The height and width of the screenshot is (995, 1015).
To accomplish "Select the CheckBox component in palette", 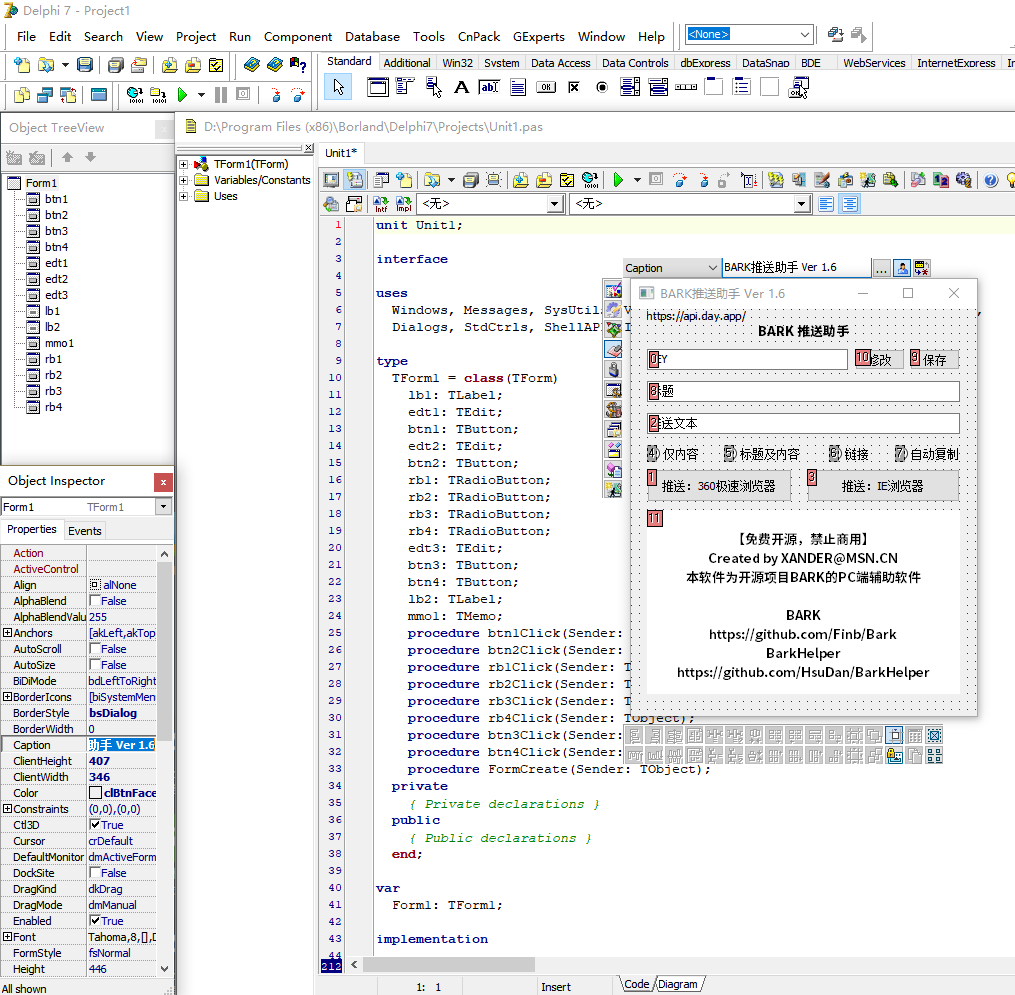I will pos(573,88).
